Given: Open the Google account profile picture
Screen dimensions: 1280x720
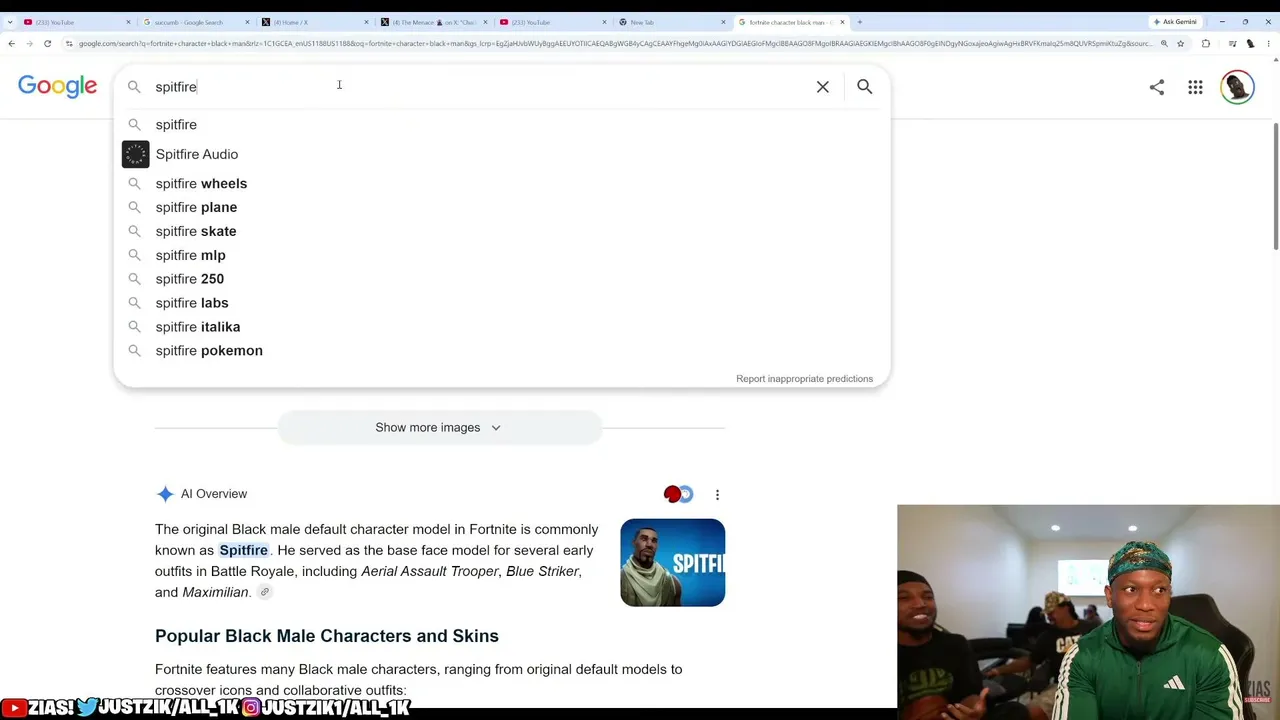Looking at the screenshot, I should coord(1237,88).
